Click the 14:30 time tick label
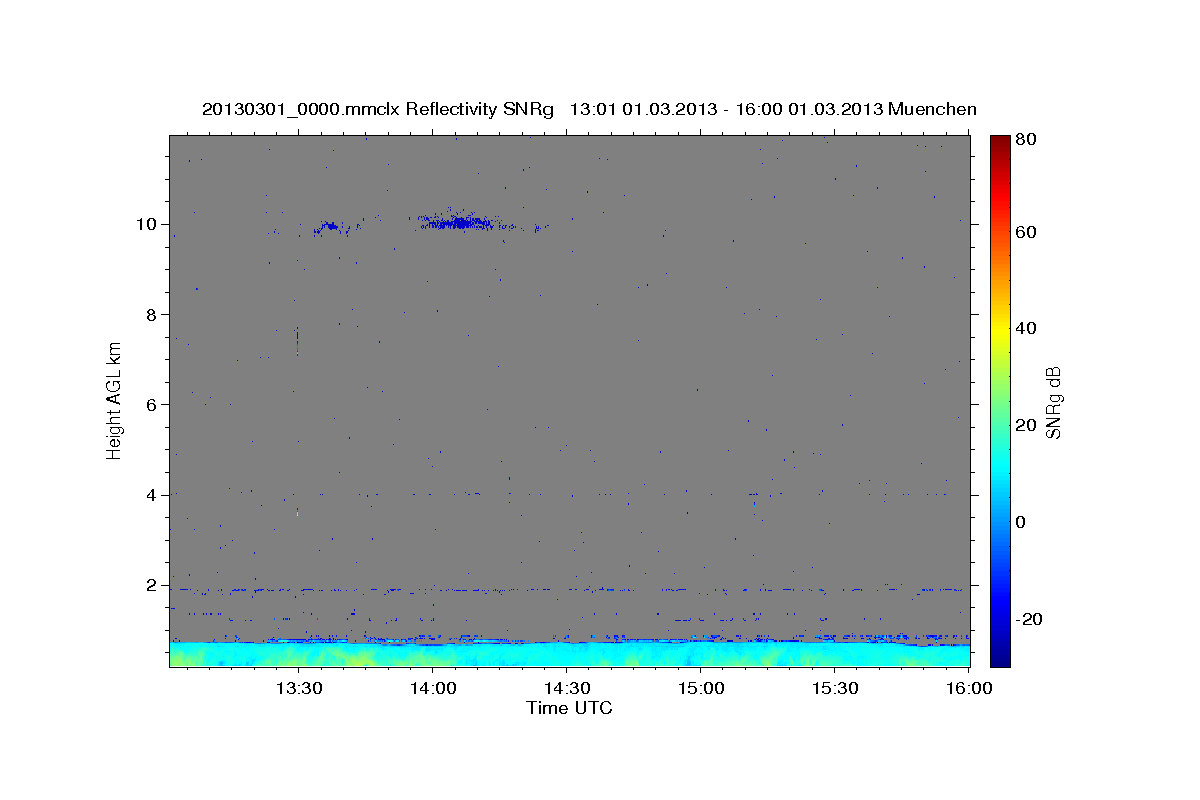Screen dimensions: 1200x800 click(x=568, y=688)
